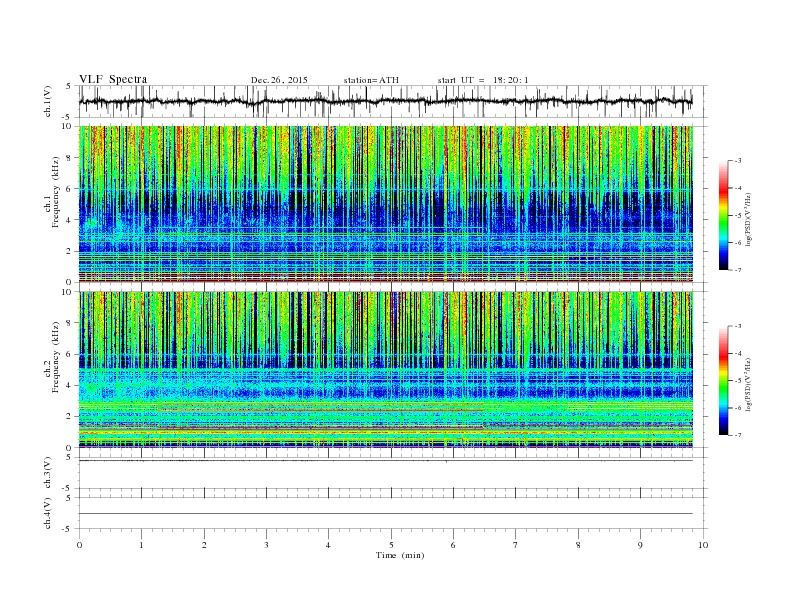792x612 pixels.
Task: Click the "ch.1(V)" waveform axis label
Action: (x=48, y=102)
